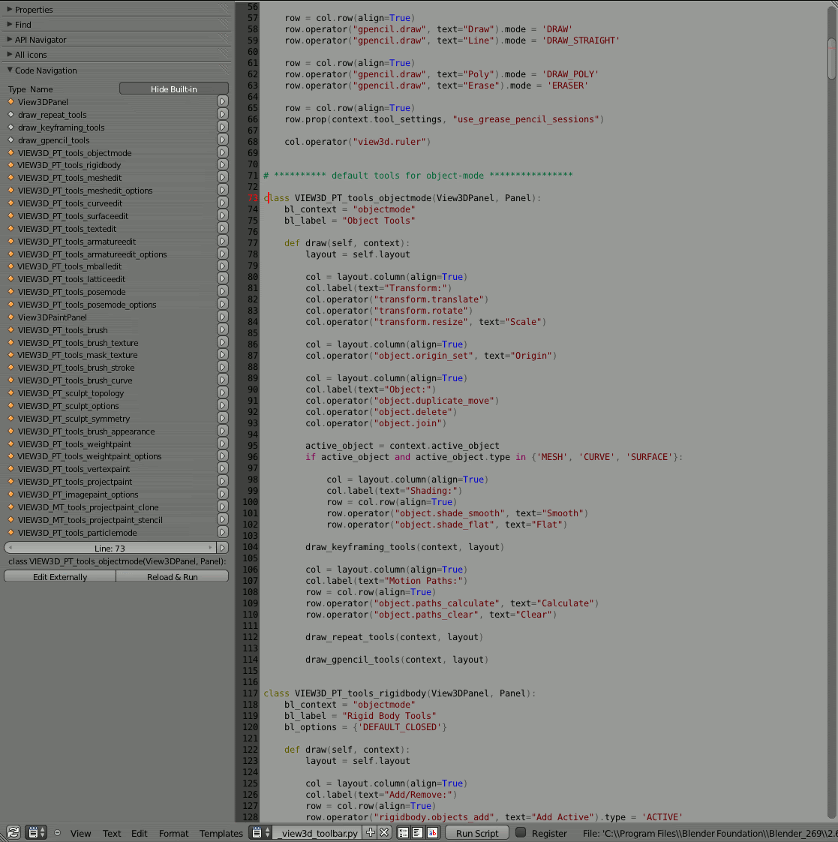Click the Reload & Run button

(x=172, y=576)
